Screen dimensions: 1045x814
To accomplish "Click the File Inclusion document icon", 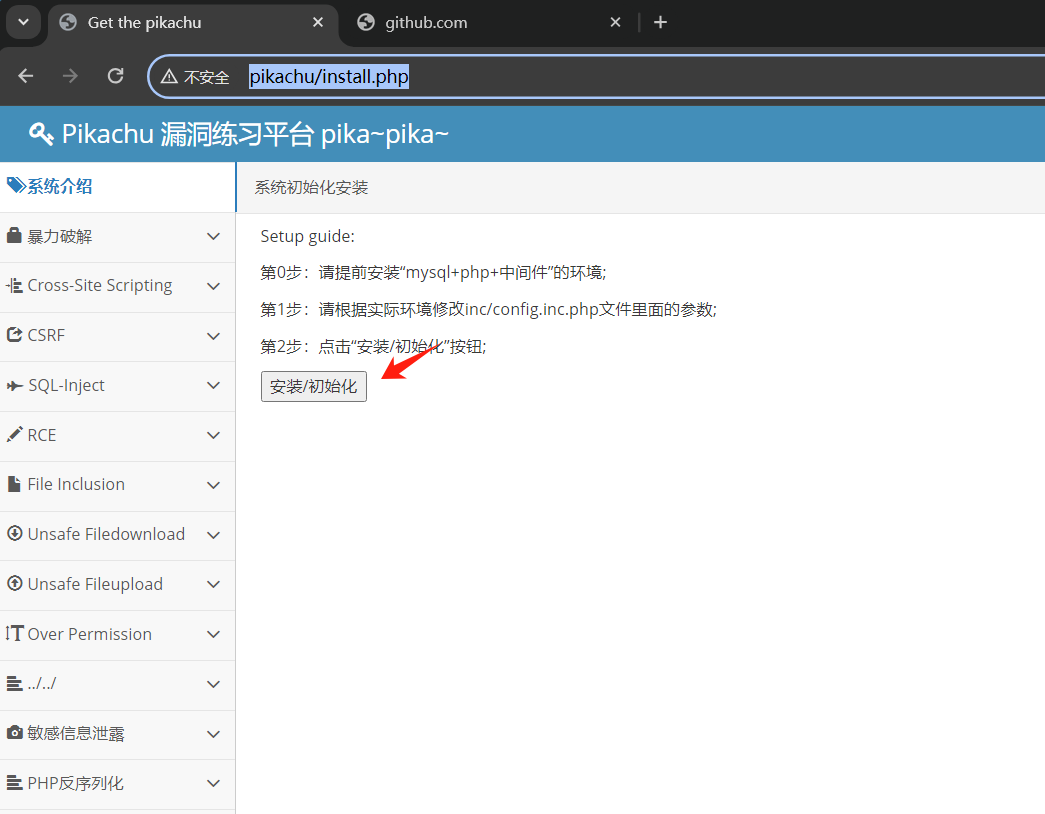I will point(14,484).
